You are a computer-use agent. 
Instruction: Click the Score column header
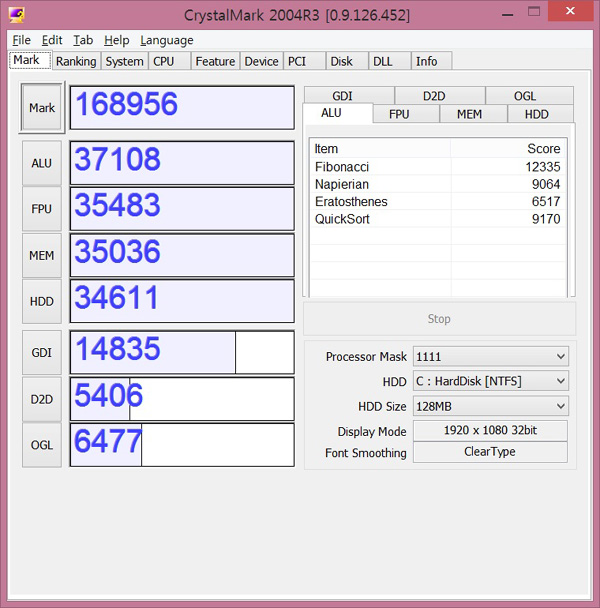click(508, 149)
